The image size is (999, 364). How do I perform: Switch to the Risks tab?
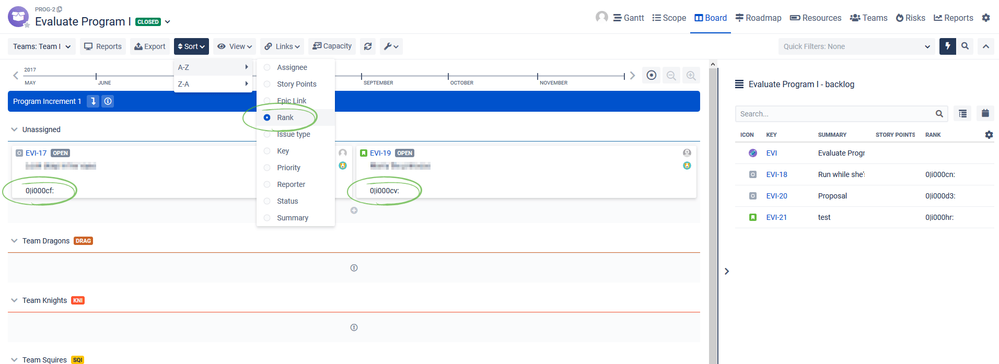click(x=910, y=18)
